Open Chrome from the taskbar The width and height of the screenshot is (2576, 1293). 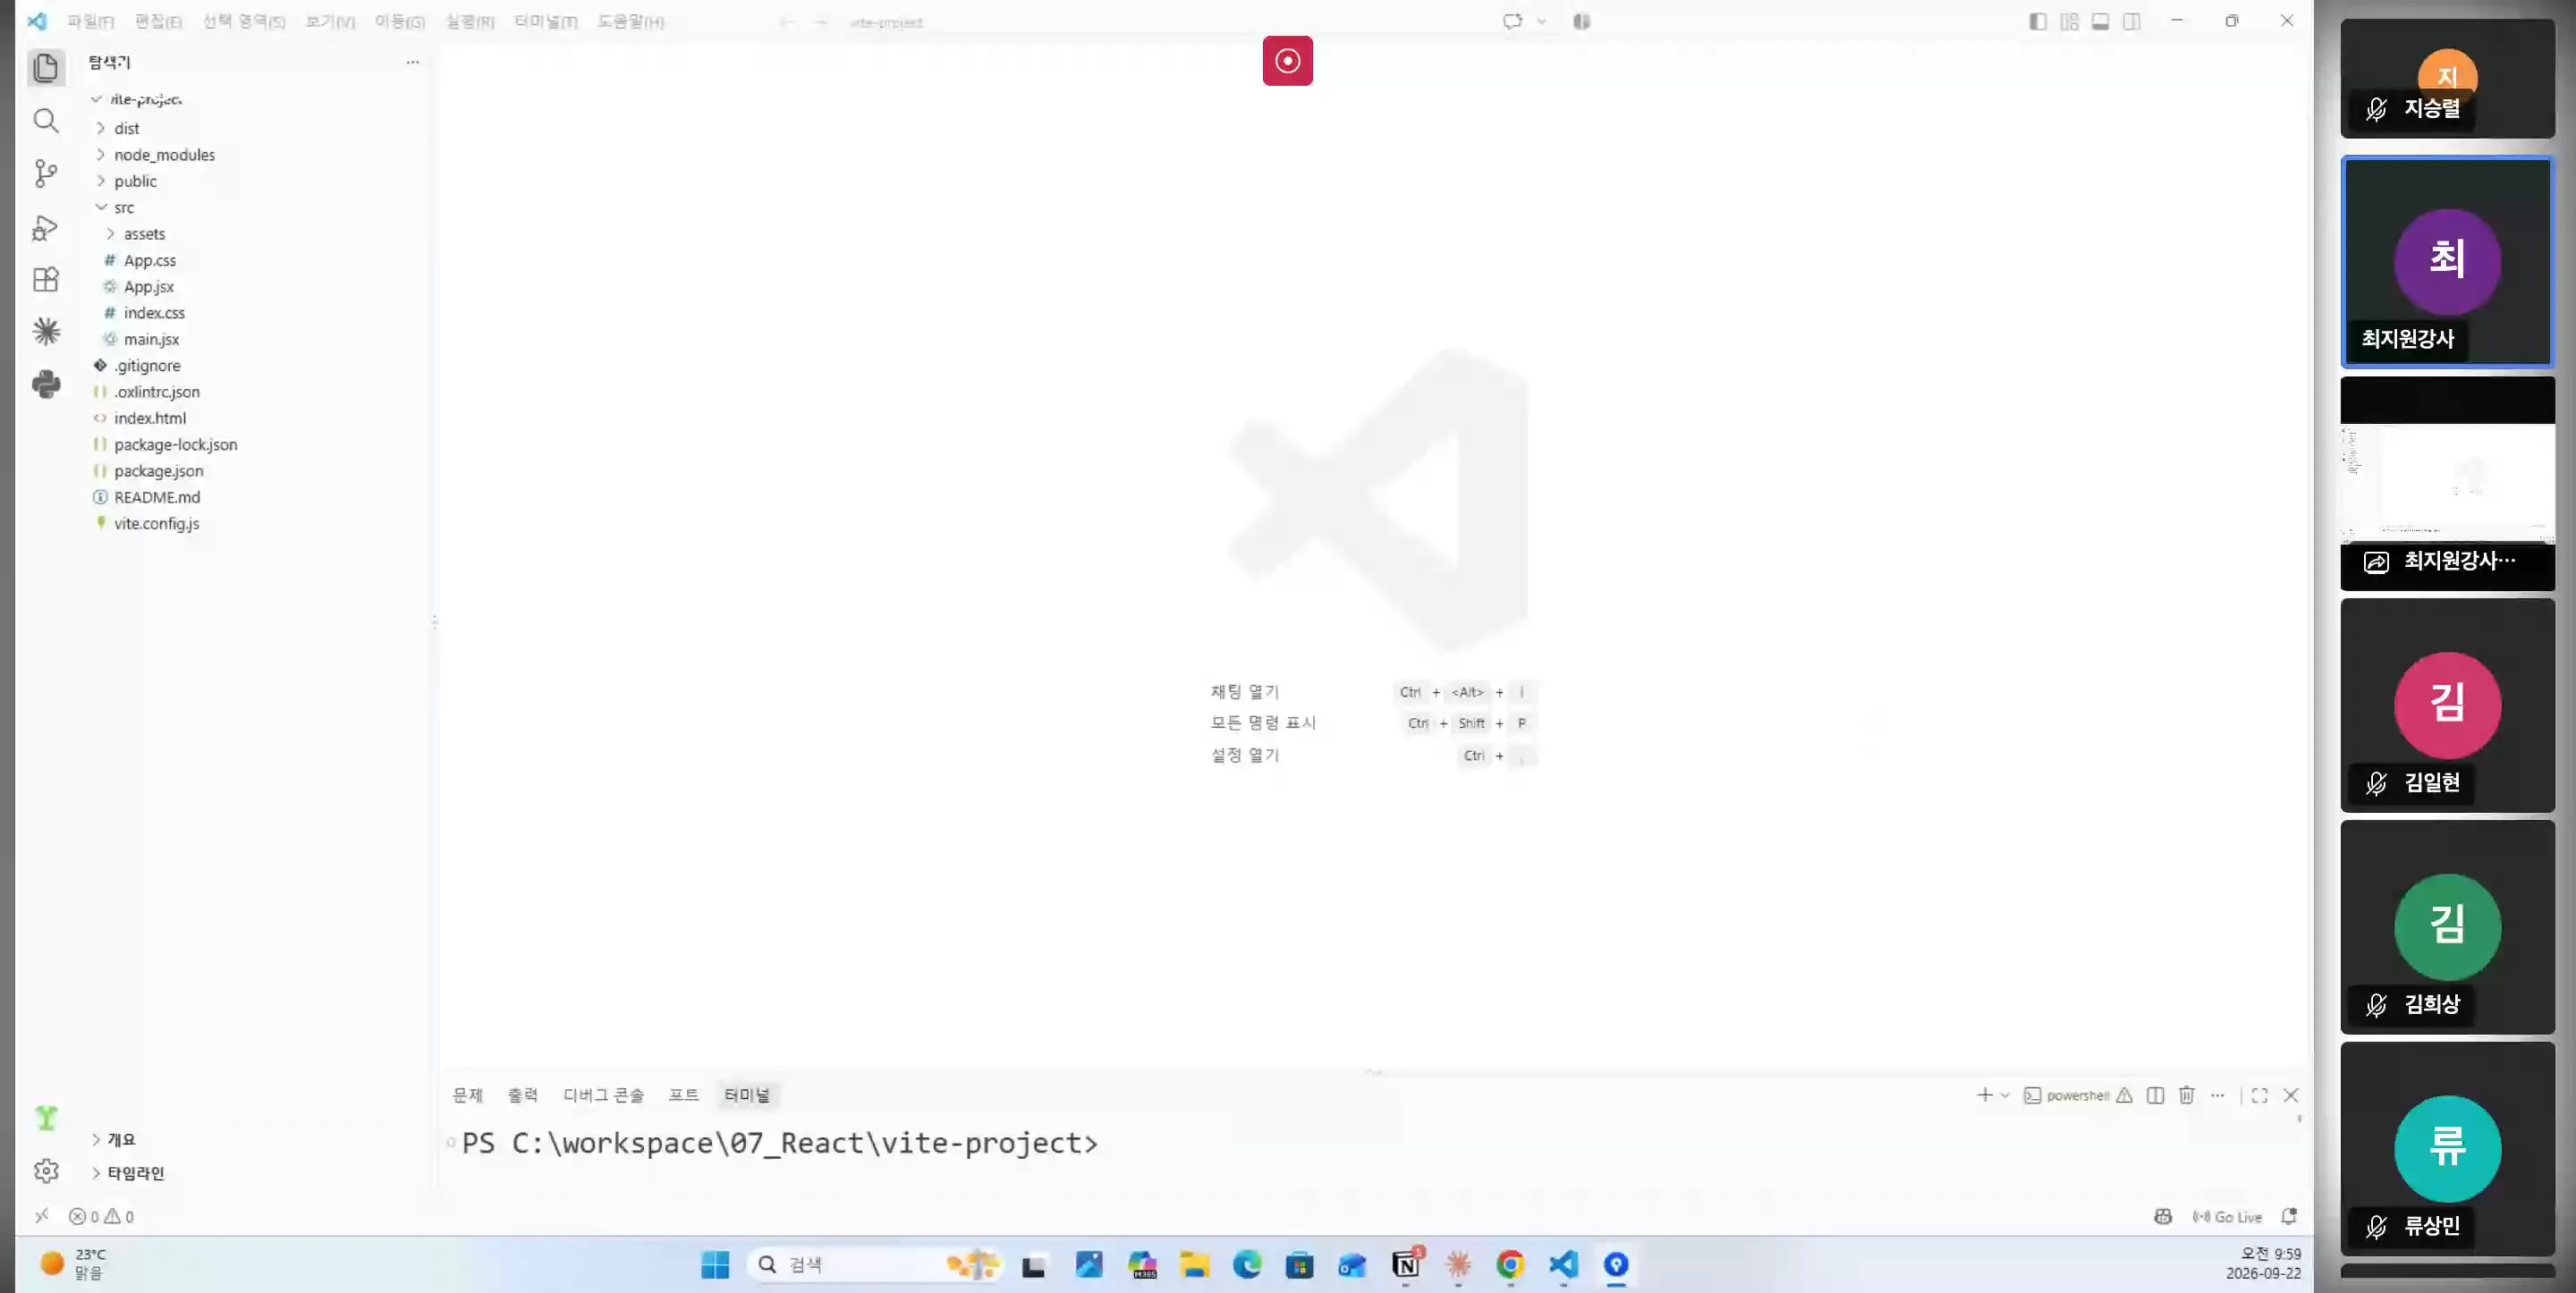(x=1510, y=1265)
